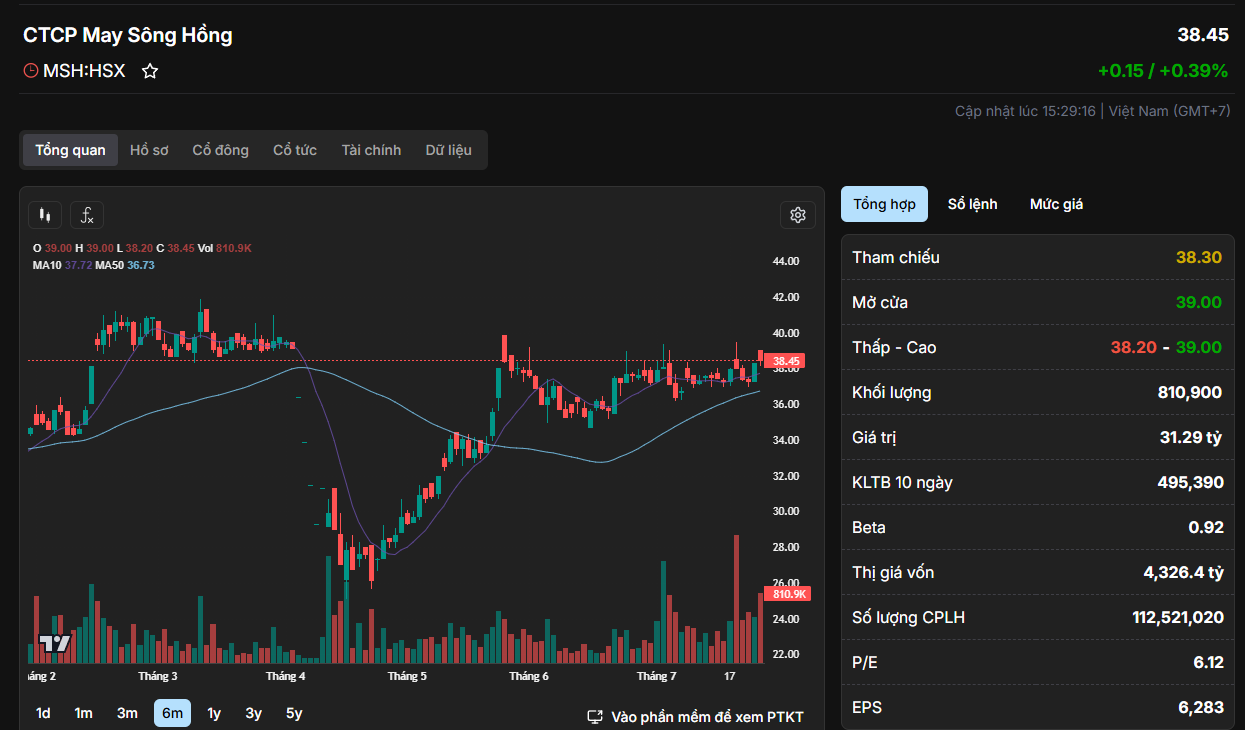Click the Tháng 7 time axis label
This screenshot has width=1245, height=730.
coord(657,676)
